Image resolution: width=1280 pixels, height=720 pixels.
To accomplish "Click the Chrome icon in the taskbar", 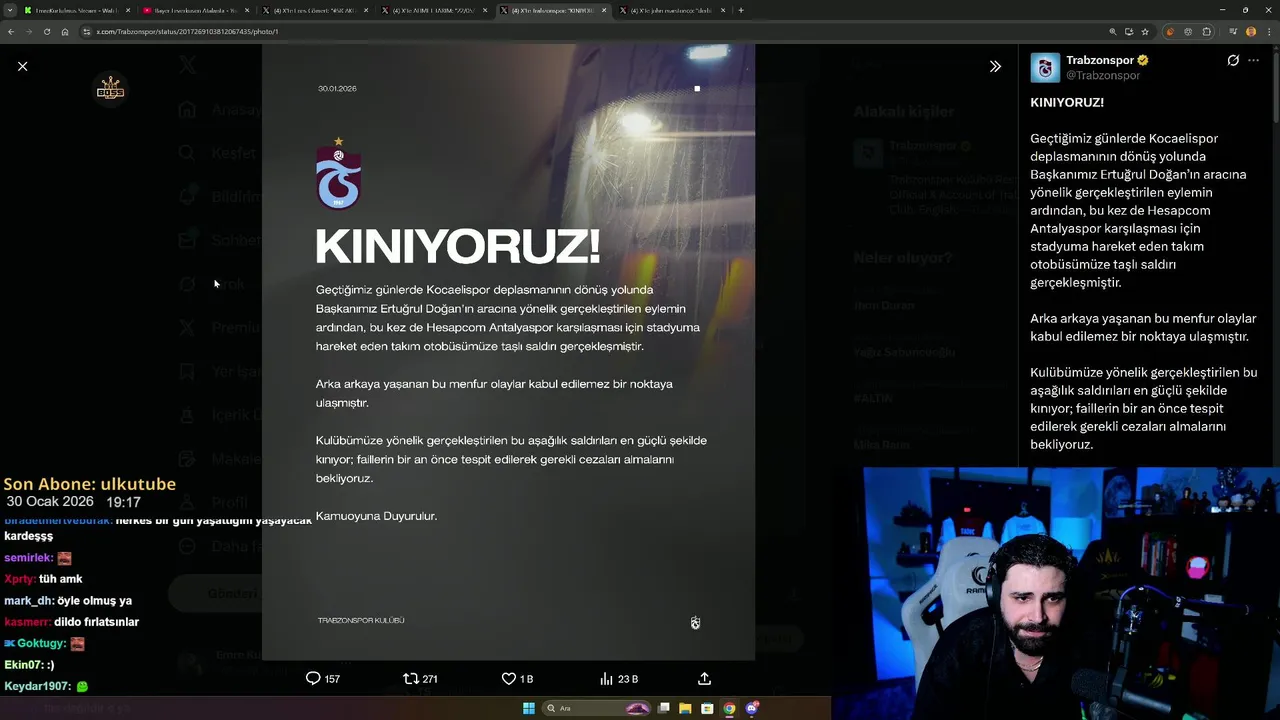I will click(730, 708).
